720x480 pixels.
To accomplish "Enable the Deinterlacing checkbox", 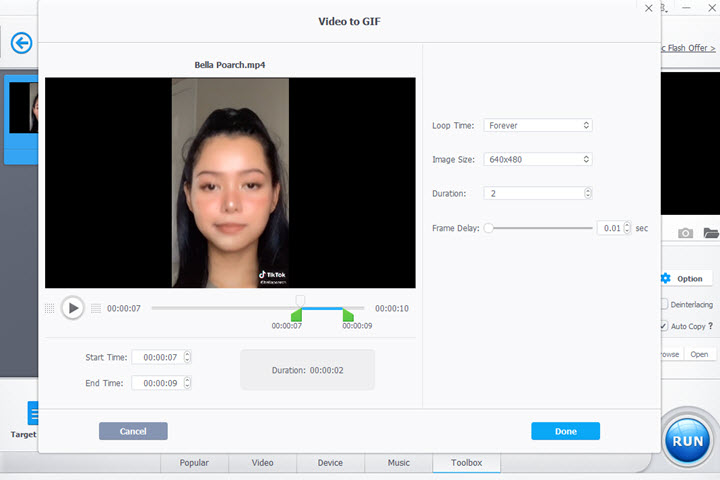I will (x=665, y=303).
